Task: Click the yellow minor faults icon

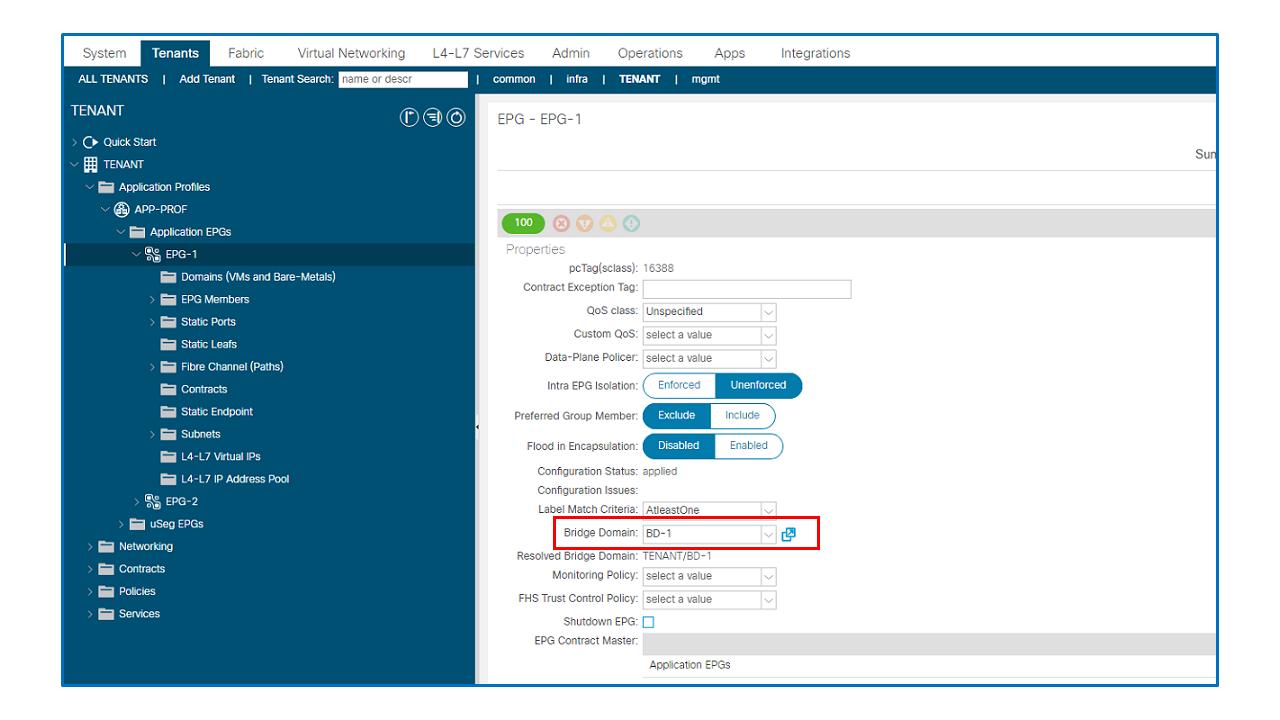Action: [608, 223]
